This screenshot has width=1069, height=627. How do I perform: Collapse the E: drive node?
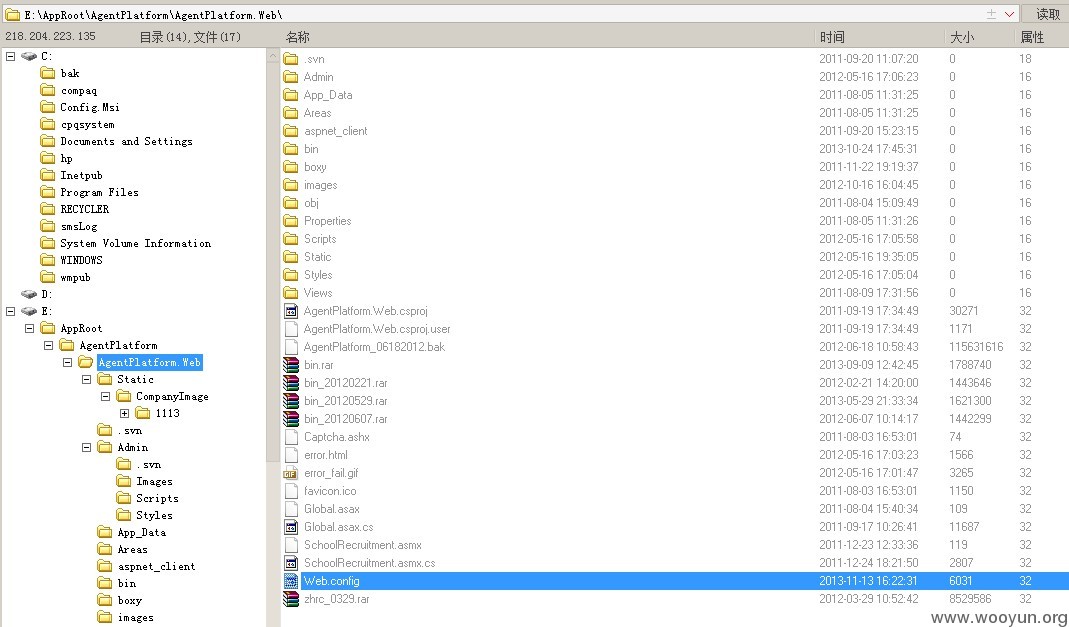(x=10, y=311)
